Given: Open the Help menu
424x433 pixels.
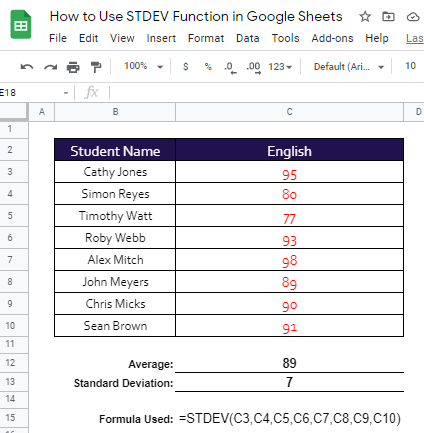Looking at the screenshot, I should tap(377, 38).
